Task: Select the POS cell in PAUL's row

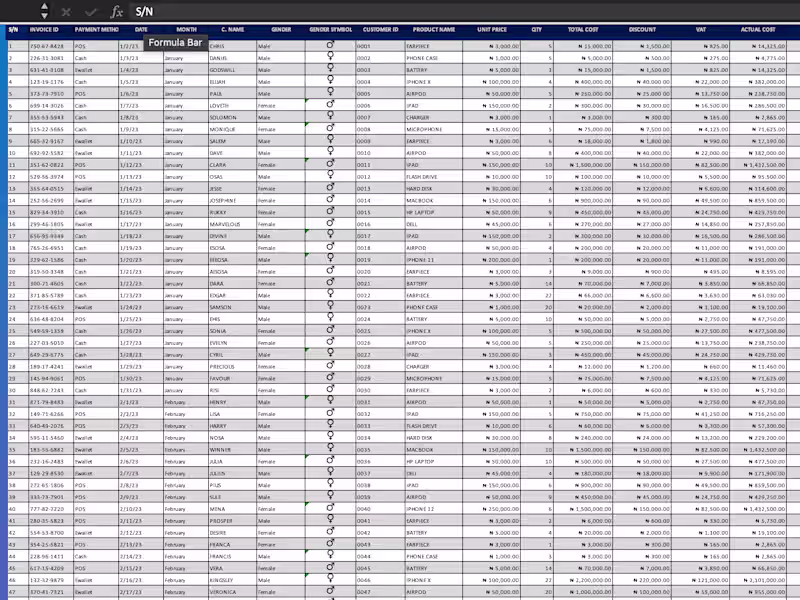Action: [96, 93]
